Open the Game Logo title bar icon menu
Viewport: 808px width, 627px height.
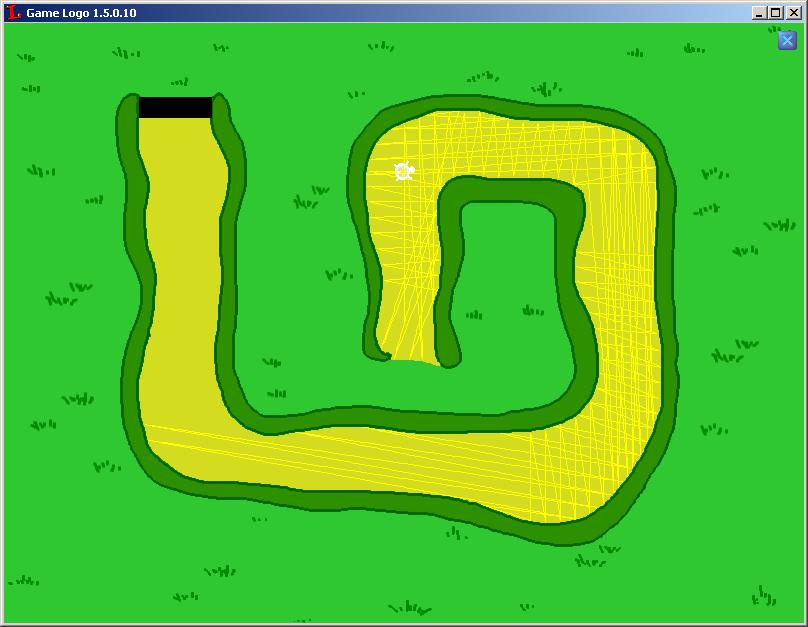(13, 13)
